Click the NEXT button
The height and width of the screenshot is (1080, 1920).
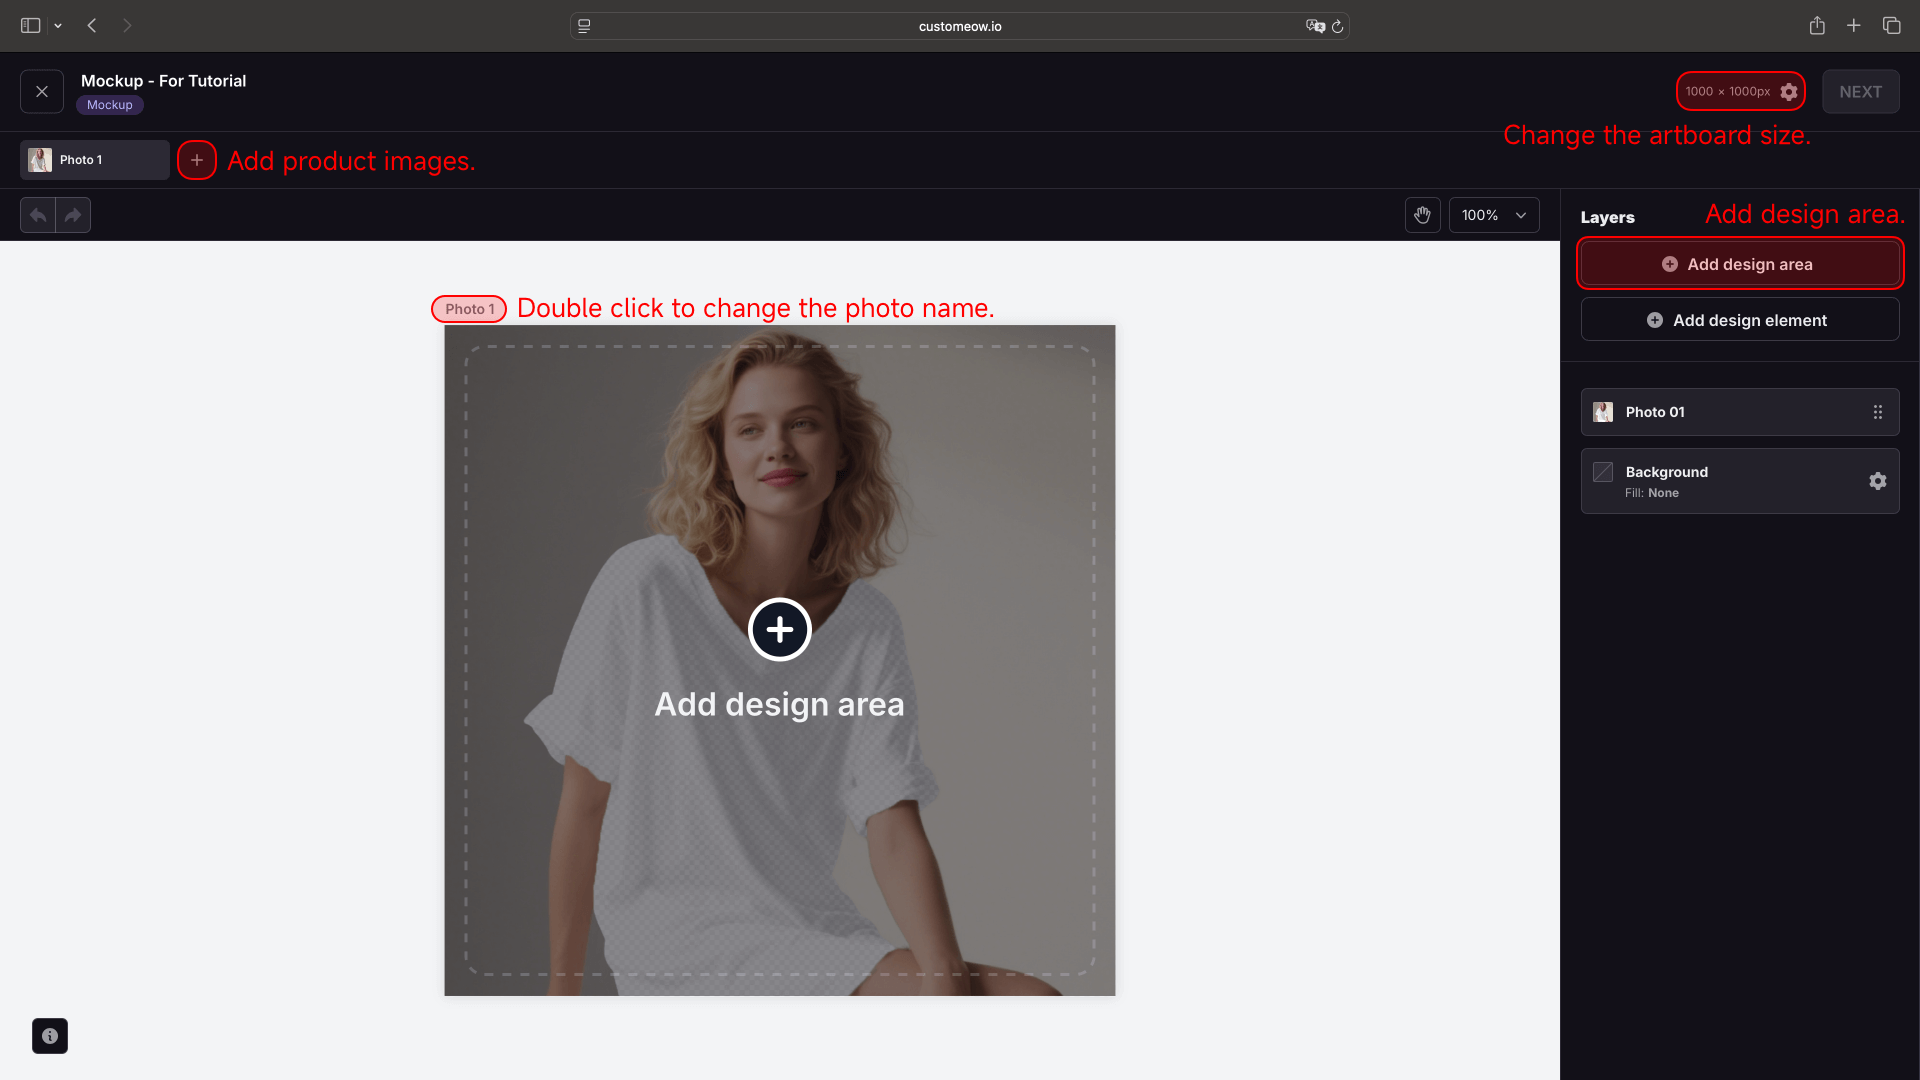coord(1860,91)
